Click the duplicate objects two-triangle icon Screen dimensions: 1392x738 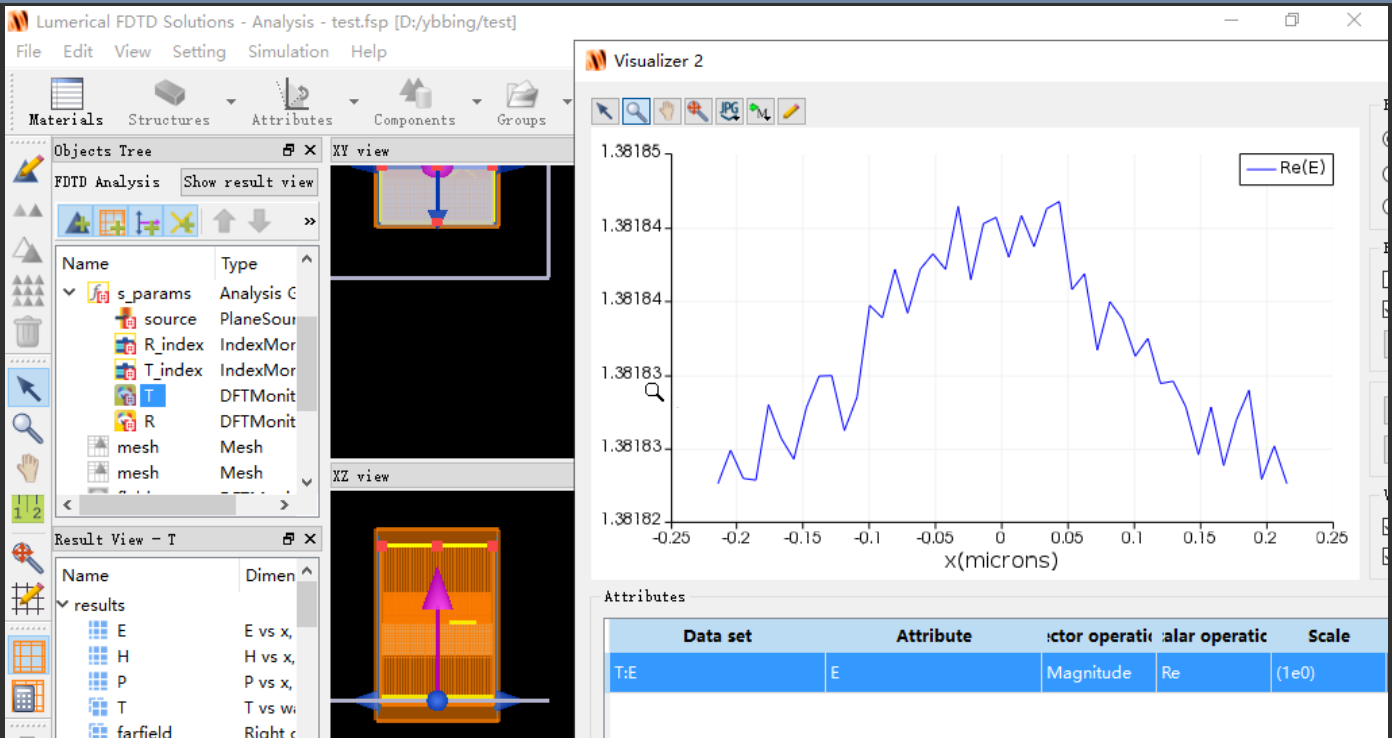(28, 210)
